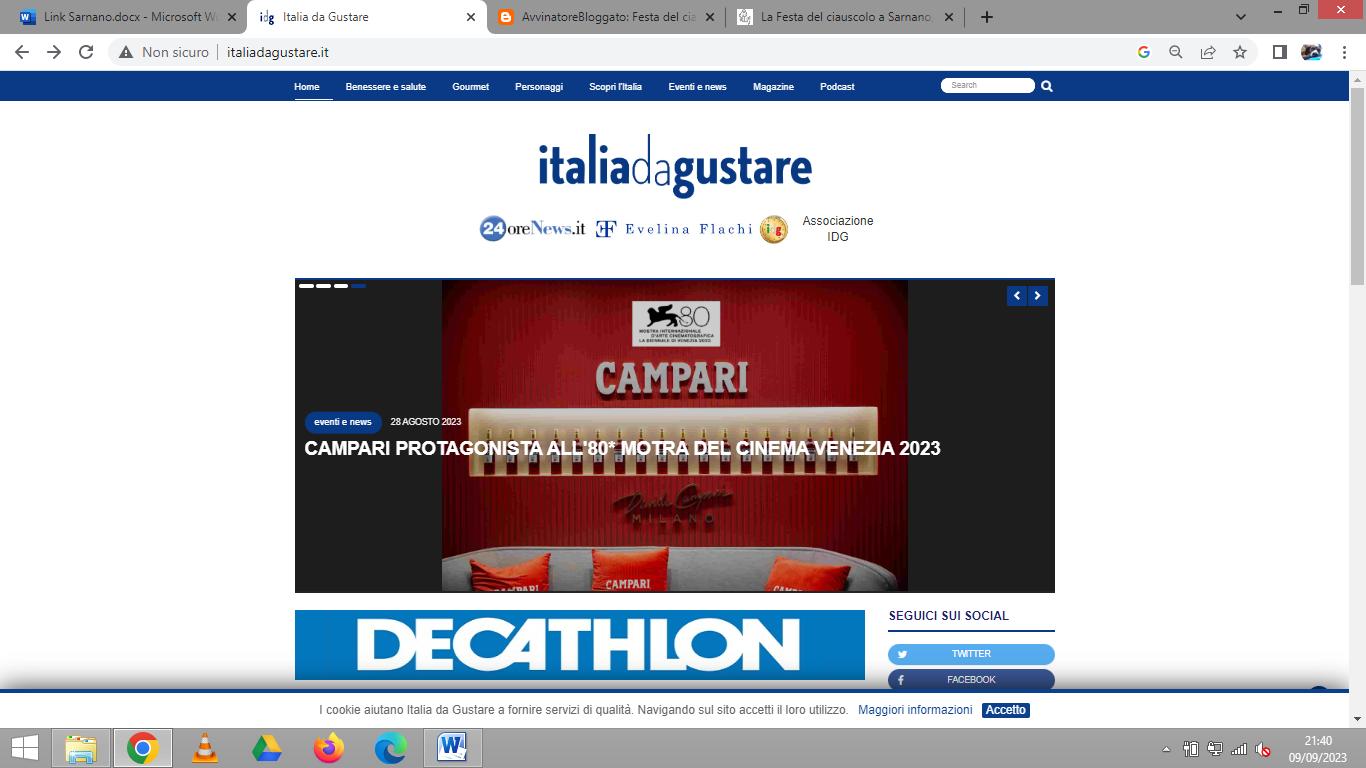Open the Eventi e news menu
1366x768 pixels.
[x=697, y=87]
